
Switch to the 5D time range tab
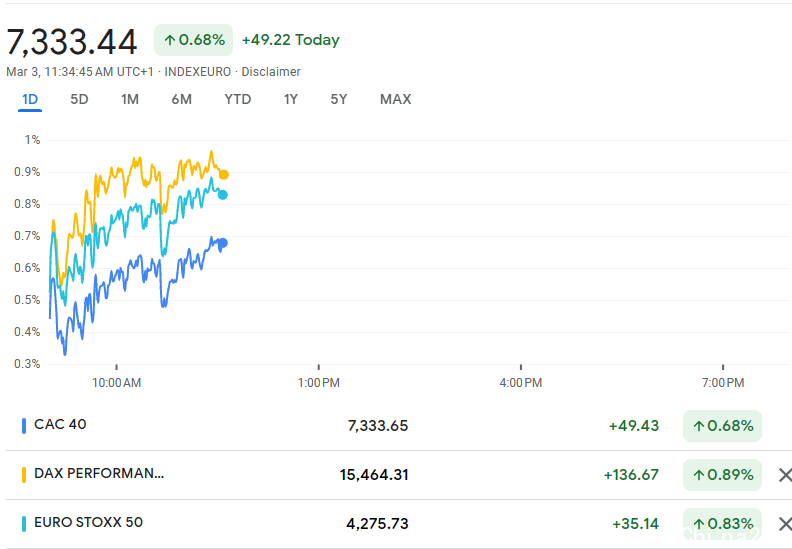tap(79, 99)
